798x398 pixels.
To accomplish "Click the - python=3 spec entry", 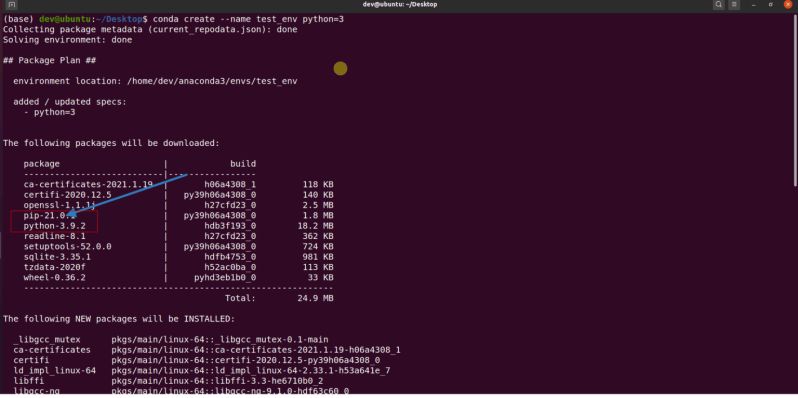I will 49,112.
